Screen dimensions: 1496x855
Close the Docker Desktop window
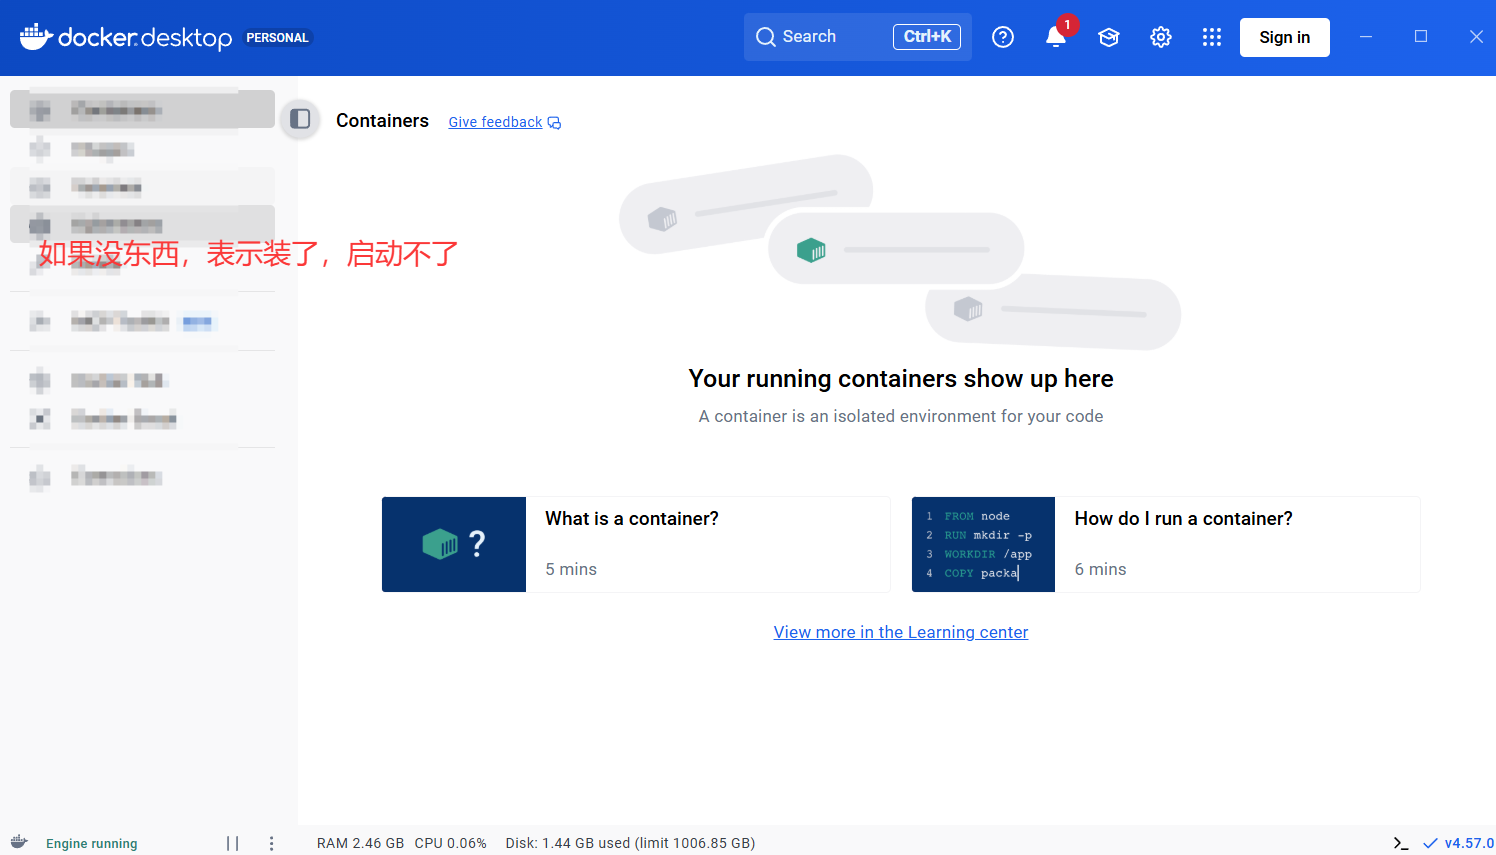[1476, 37]
